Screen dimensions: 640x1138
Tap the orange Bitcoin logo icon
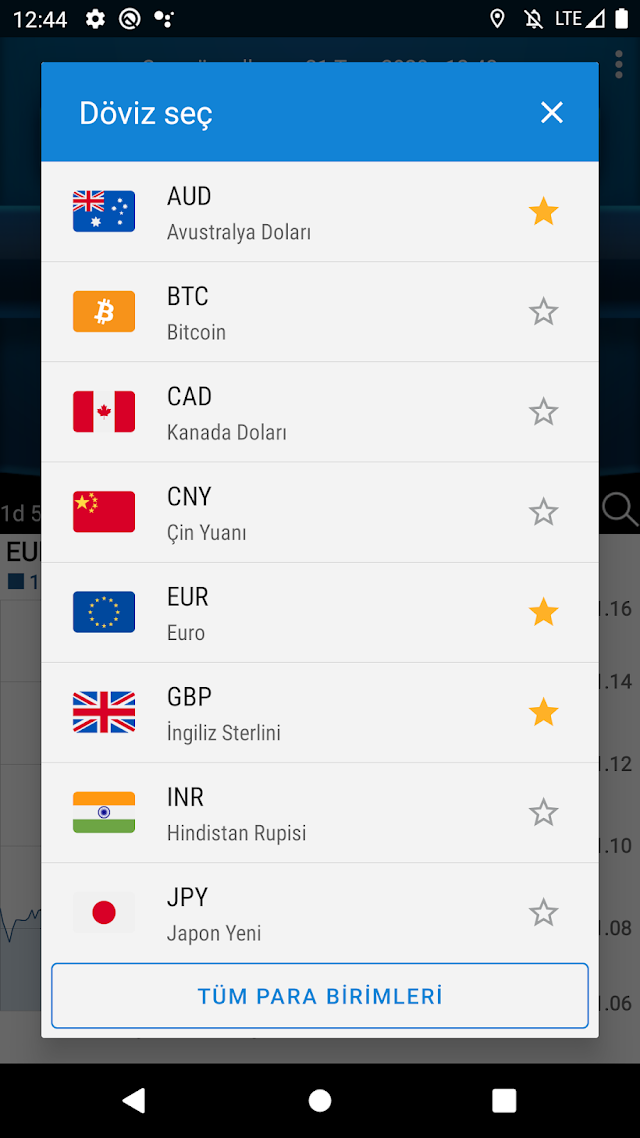[104, 311]
